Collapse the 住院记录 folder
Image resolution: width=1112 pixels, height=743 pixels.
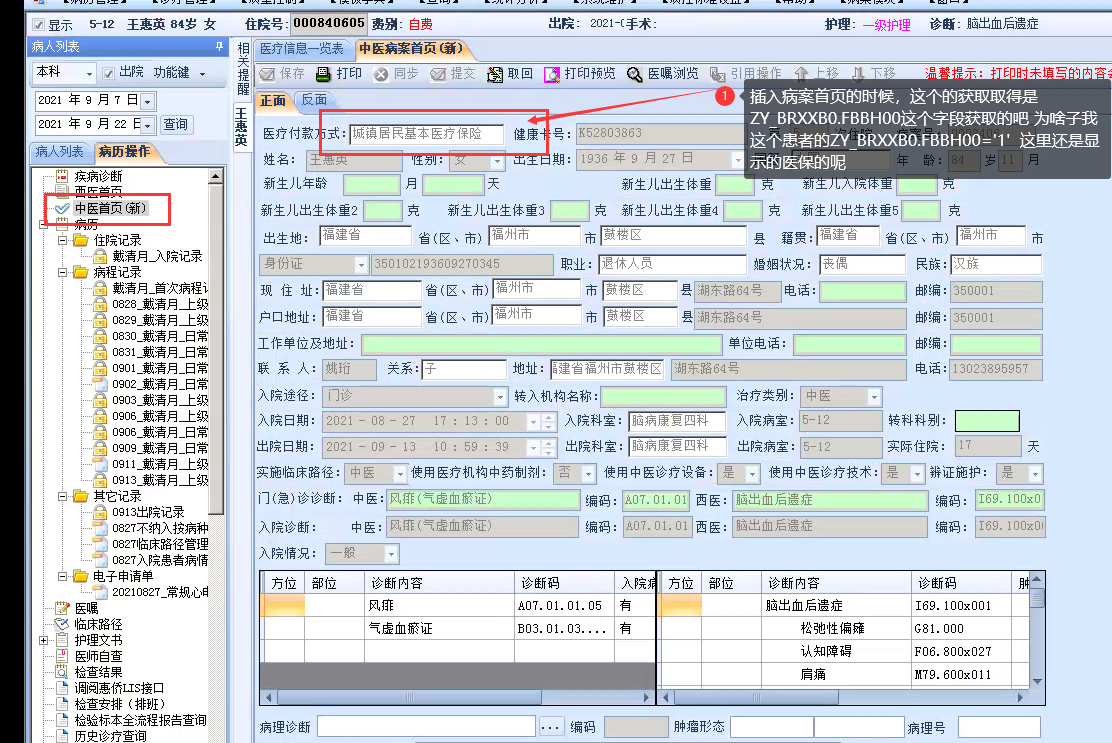(x=62, y=240)
